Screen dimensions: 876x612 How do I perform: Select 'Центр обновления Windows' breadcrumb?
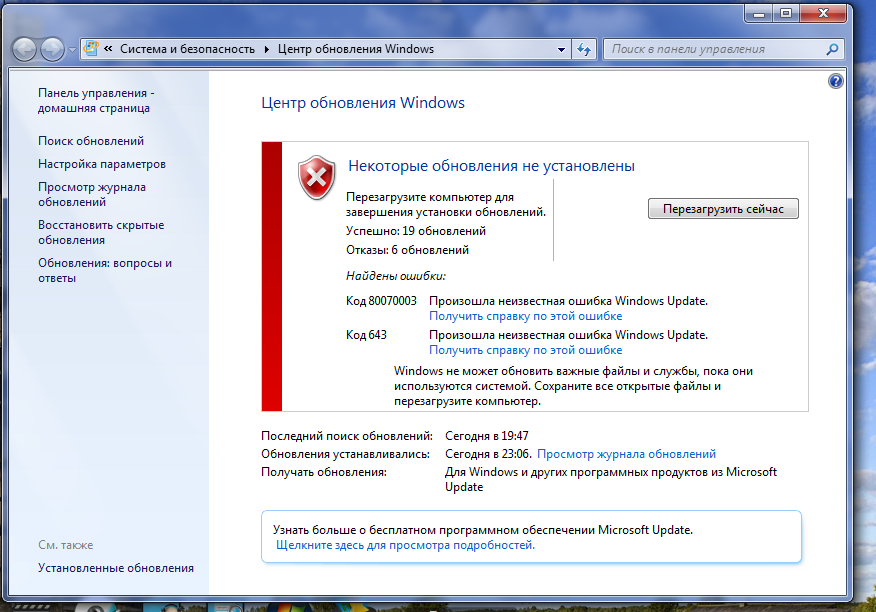point(356,49)
